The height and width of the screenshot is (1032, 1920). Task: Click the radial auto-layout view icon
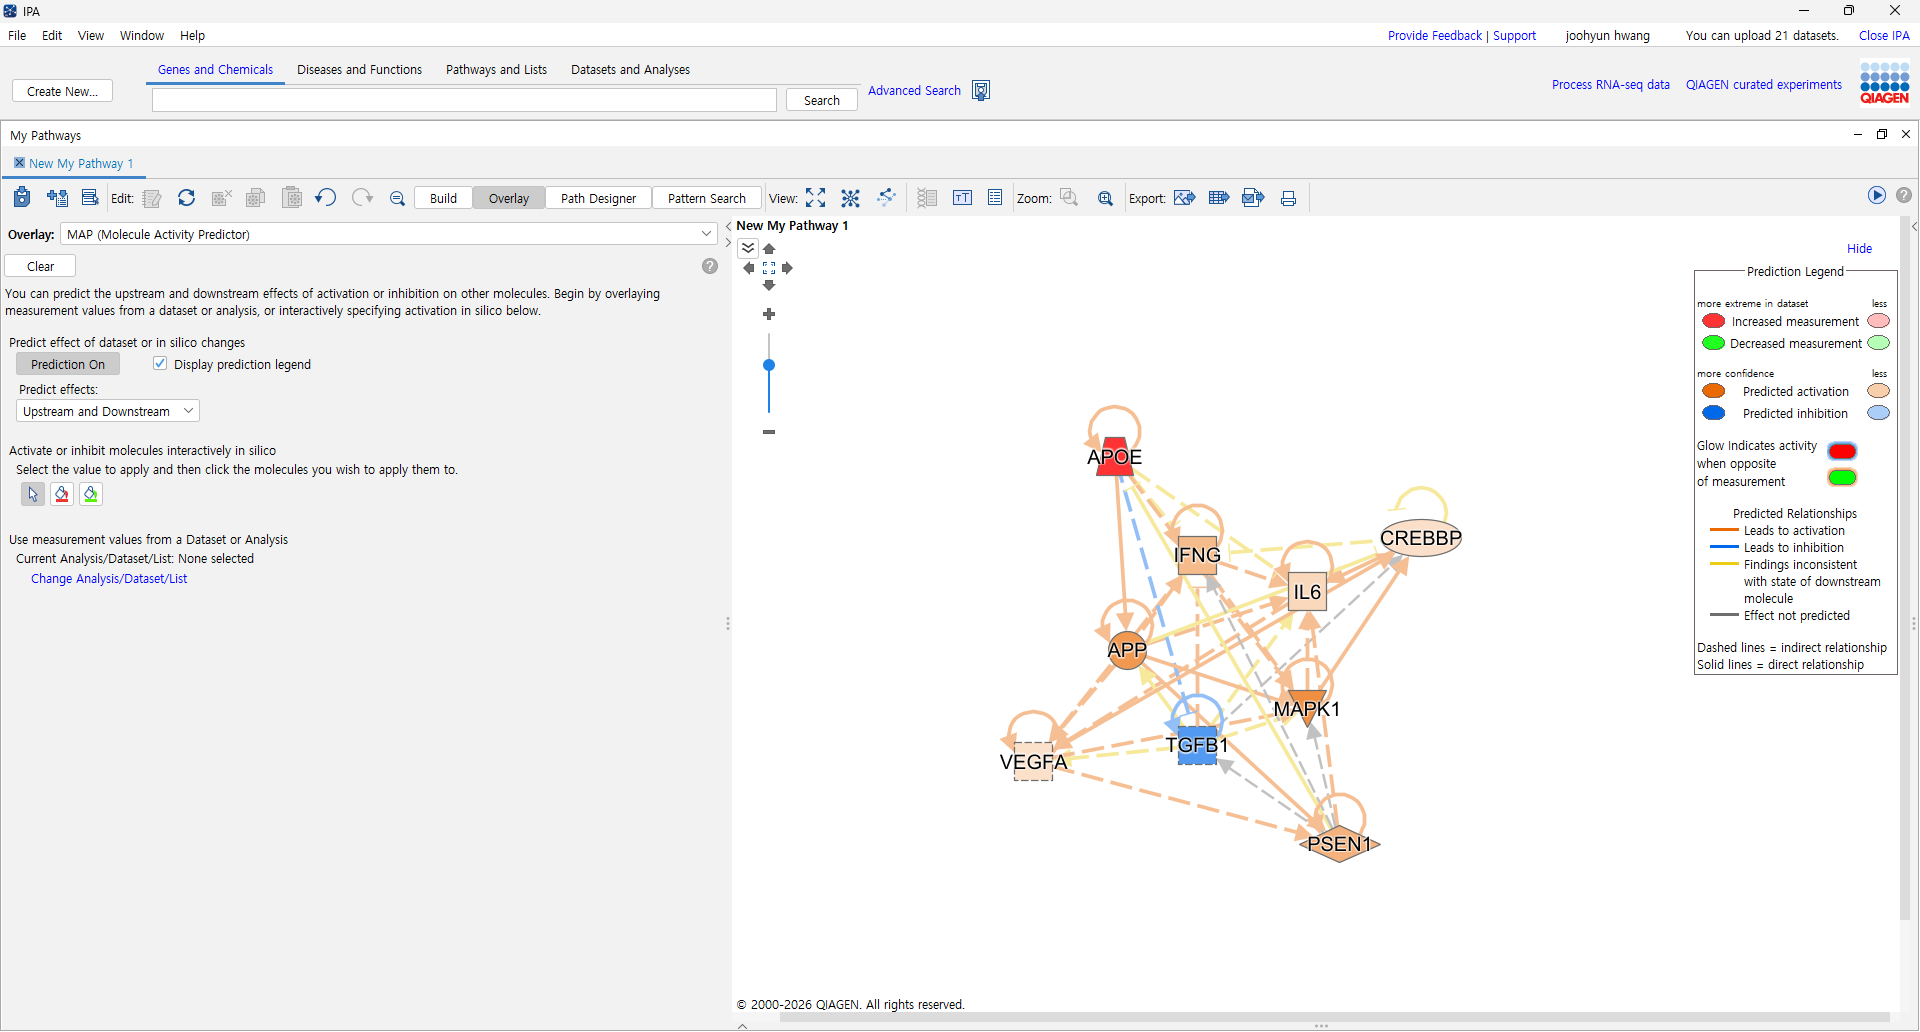pyautogui.click(x=850, y=198)
